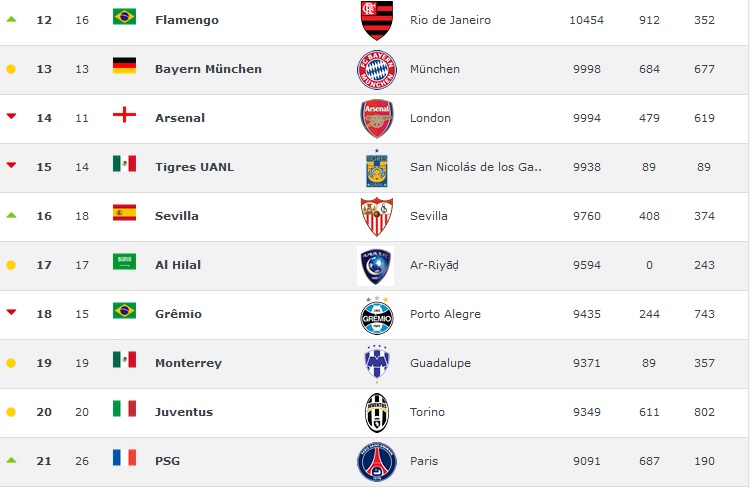The width and height of the screenshot is (750, 488).
Task: Click the red down arrow beside rank 14
Action: pos(11,116)
